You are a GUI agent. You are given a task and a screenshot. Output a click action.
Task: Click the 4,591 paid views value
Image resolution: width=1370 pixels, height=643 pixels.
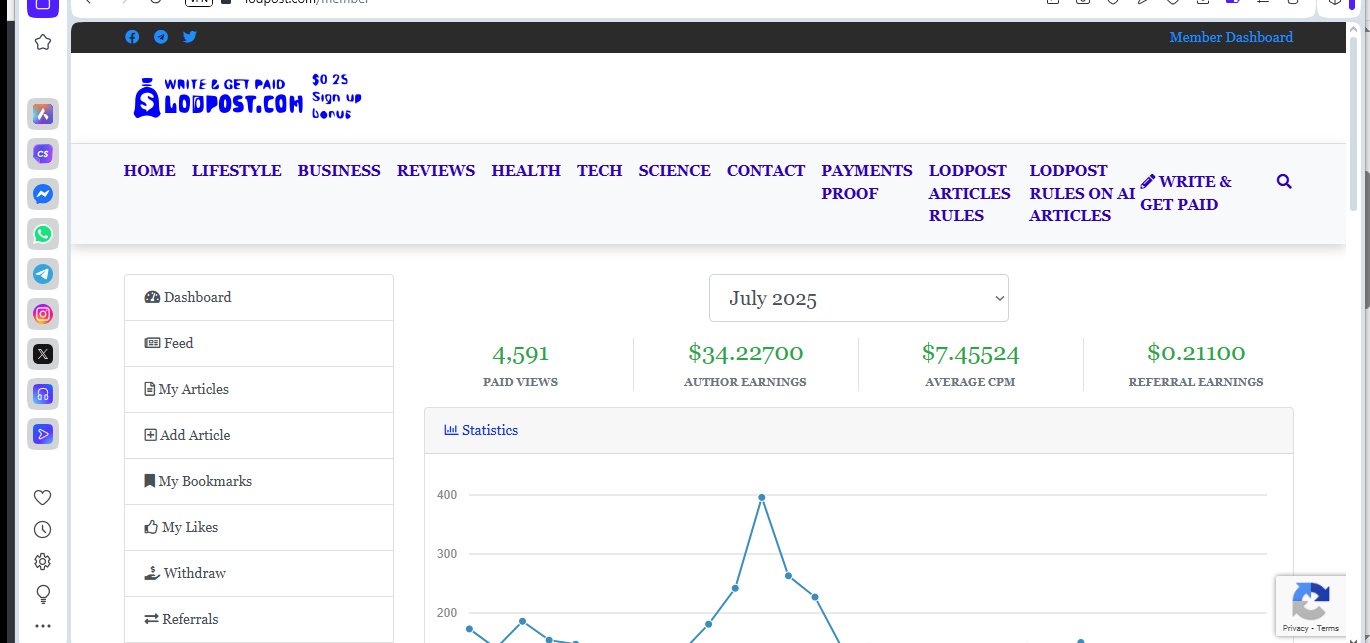pos(521,354)
